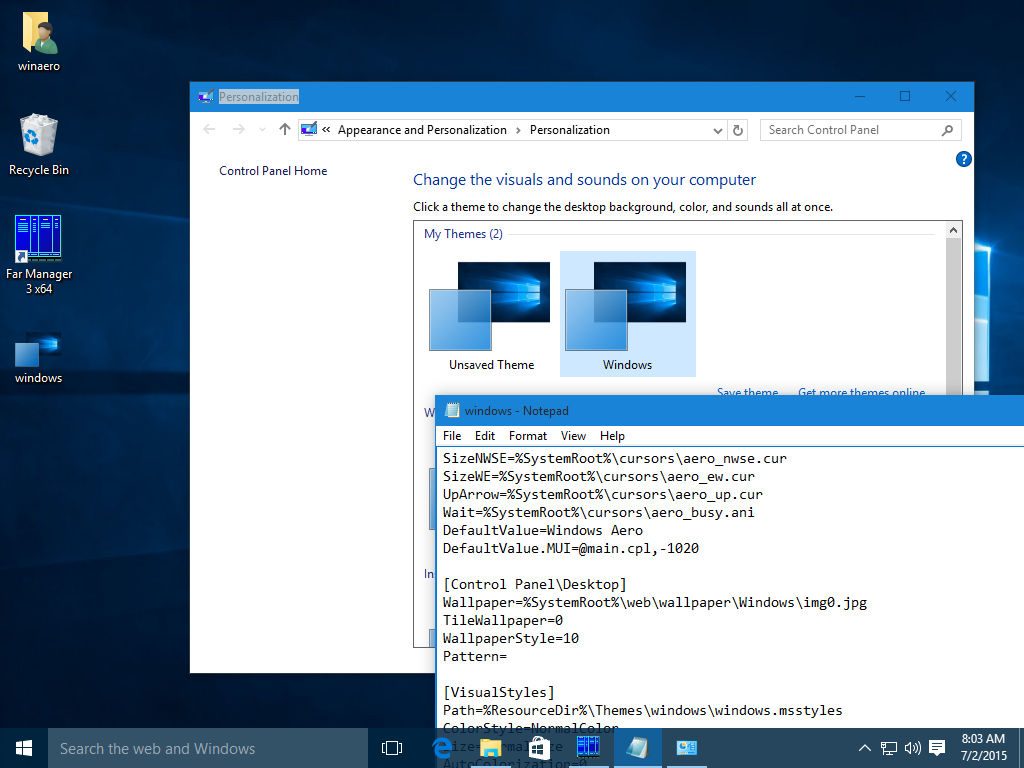The height and width of the screenshot is (768, 1024).
Task: Expand the address bar history dropdown
Action: pyautogui.click(x=717, y=130)
